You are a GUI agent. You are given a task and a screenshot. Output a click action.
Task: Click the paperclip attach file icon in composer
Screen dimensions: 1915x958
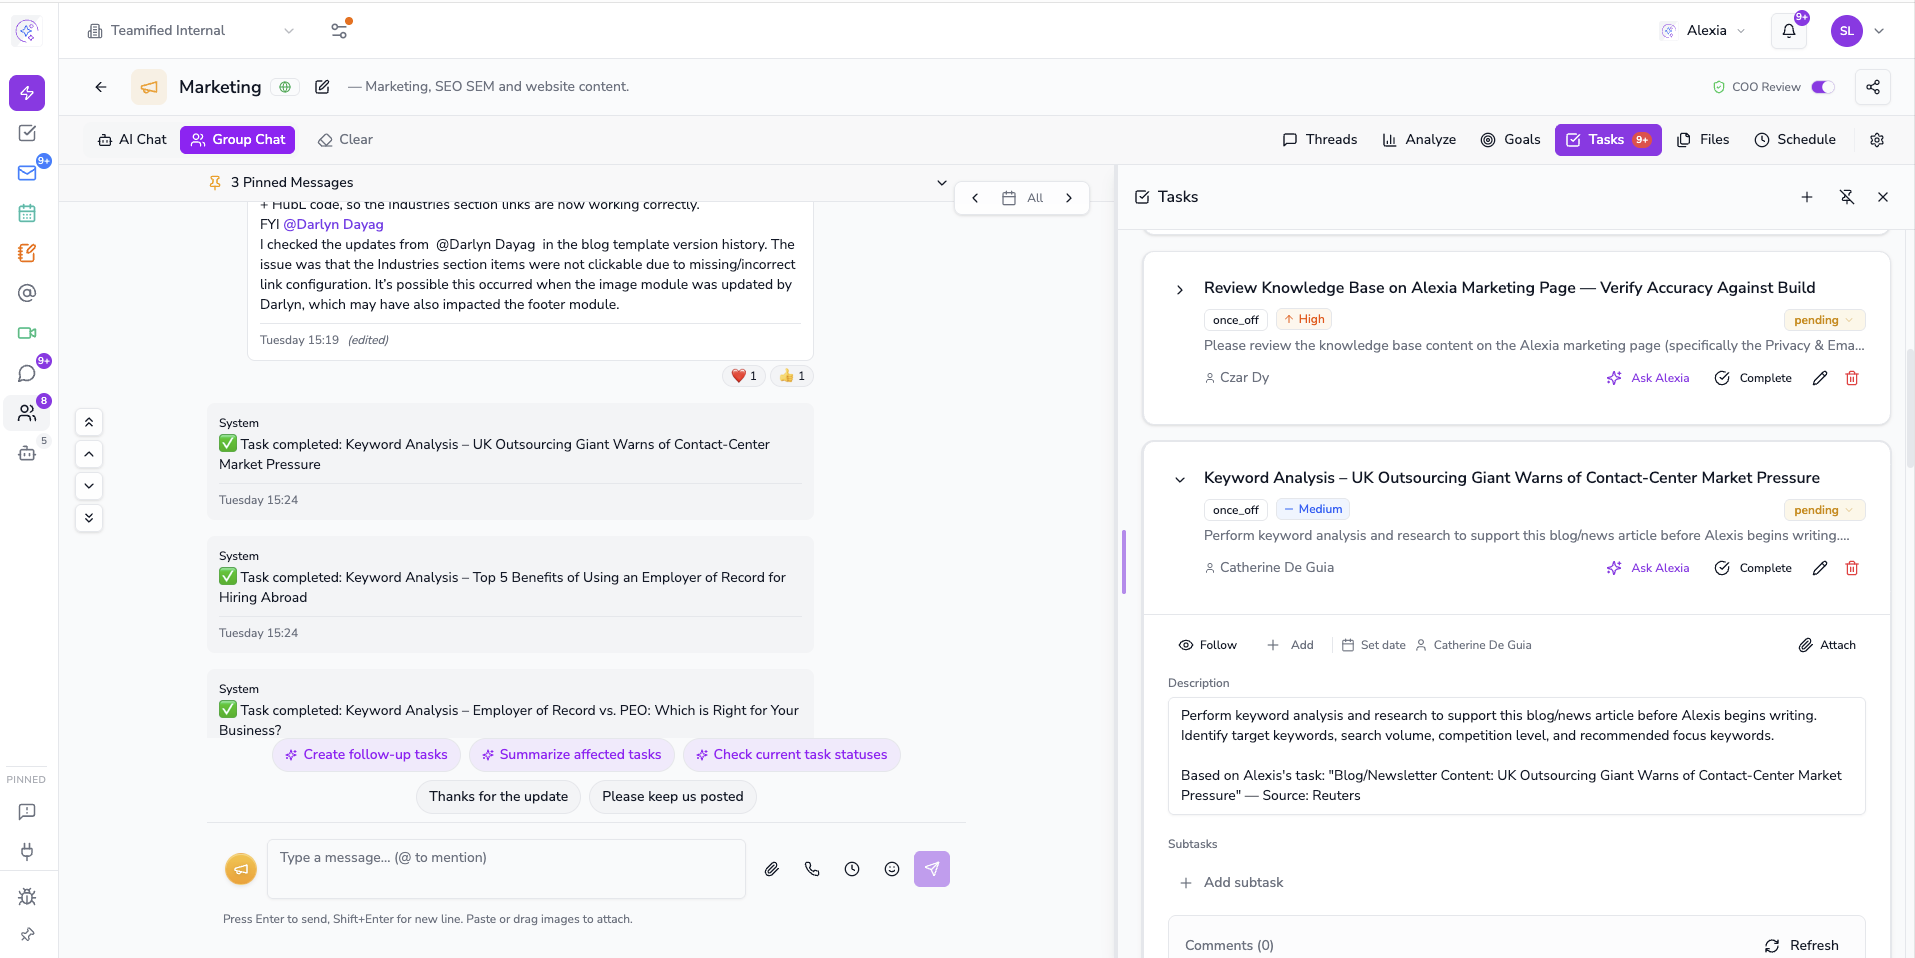tap(771, 869)
